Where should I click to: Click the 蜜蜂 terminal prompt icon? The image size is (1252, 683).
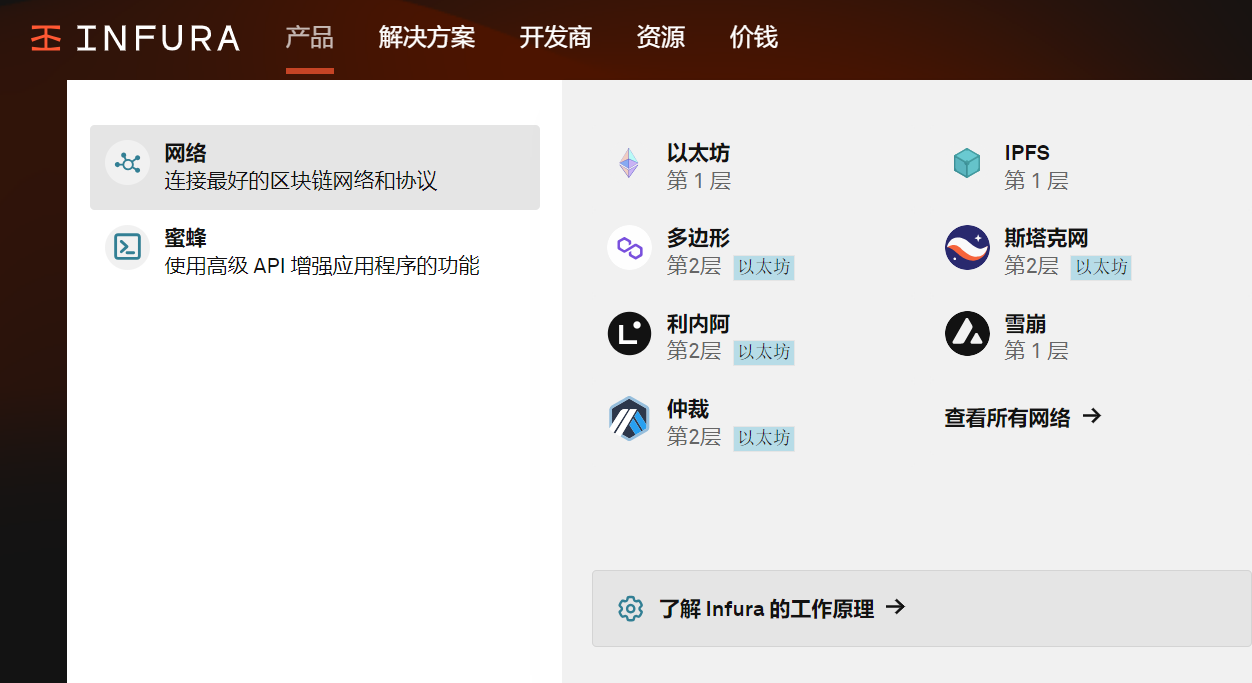[127, 248]
